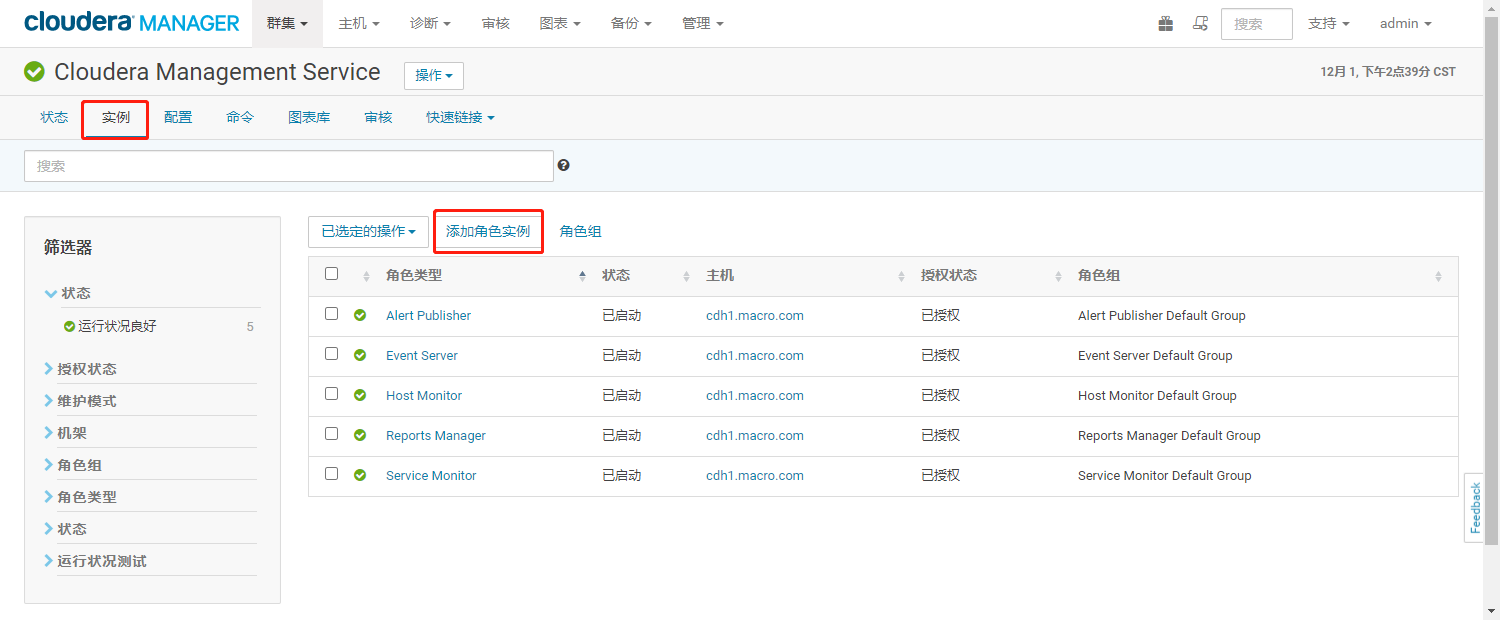This screenshot has width=1500, height=620.
Task: Open the Reports Manager role link
Action: (436, 435)
